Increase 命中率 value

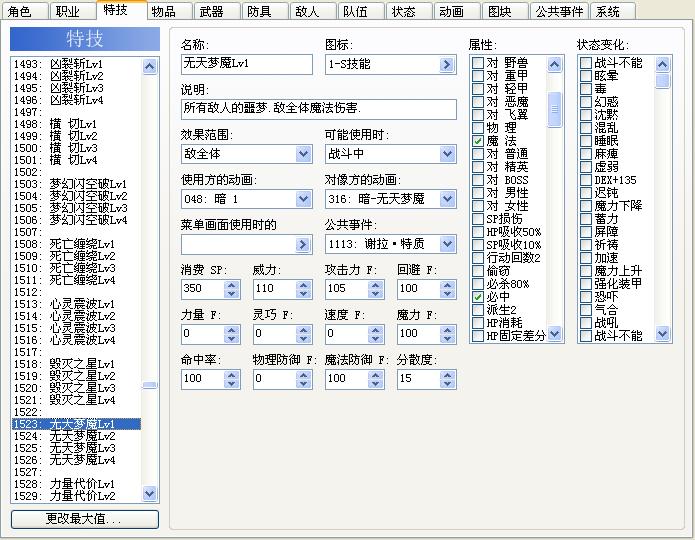(x=231, y=375)
